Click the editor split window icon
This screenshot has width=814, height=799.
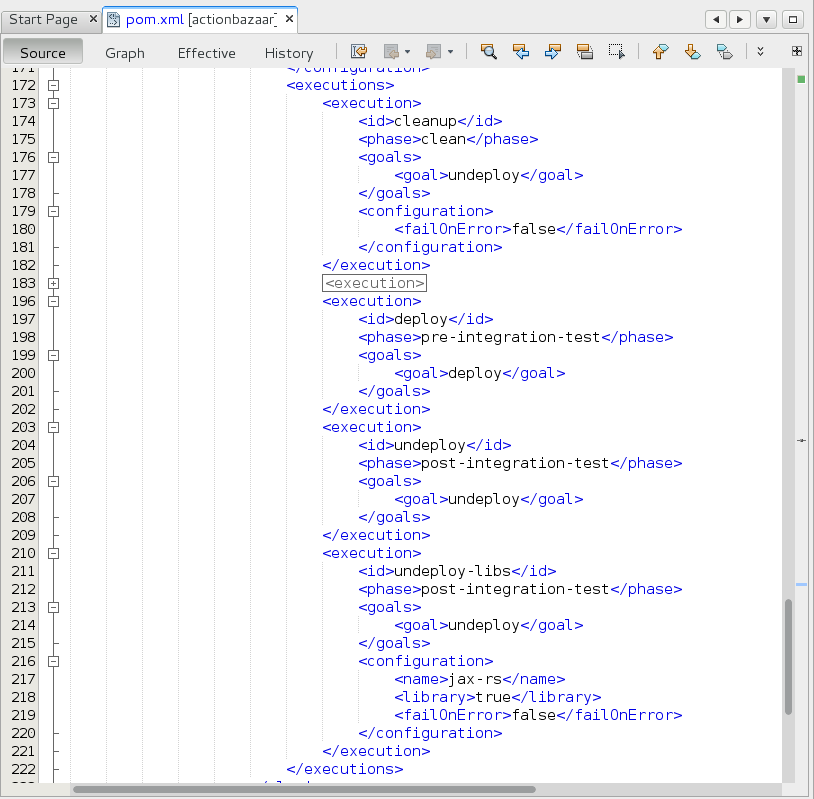click(x=797, y=51)
